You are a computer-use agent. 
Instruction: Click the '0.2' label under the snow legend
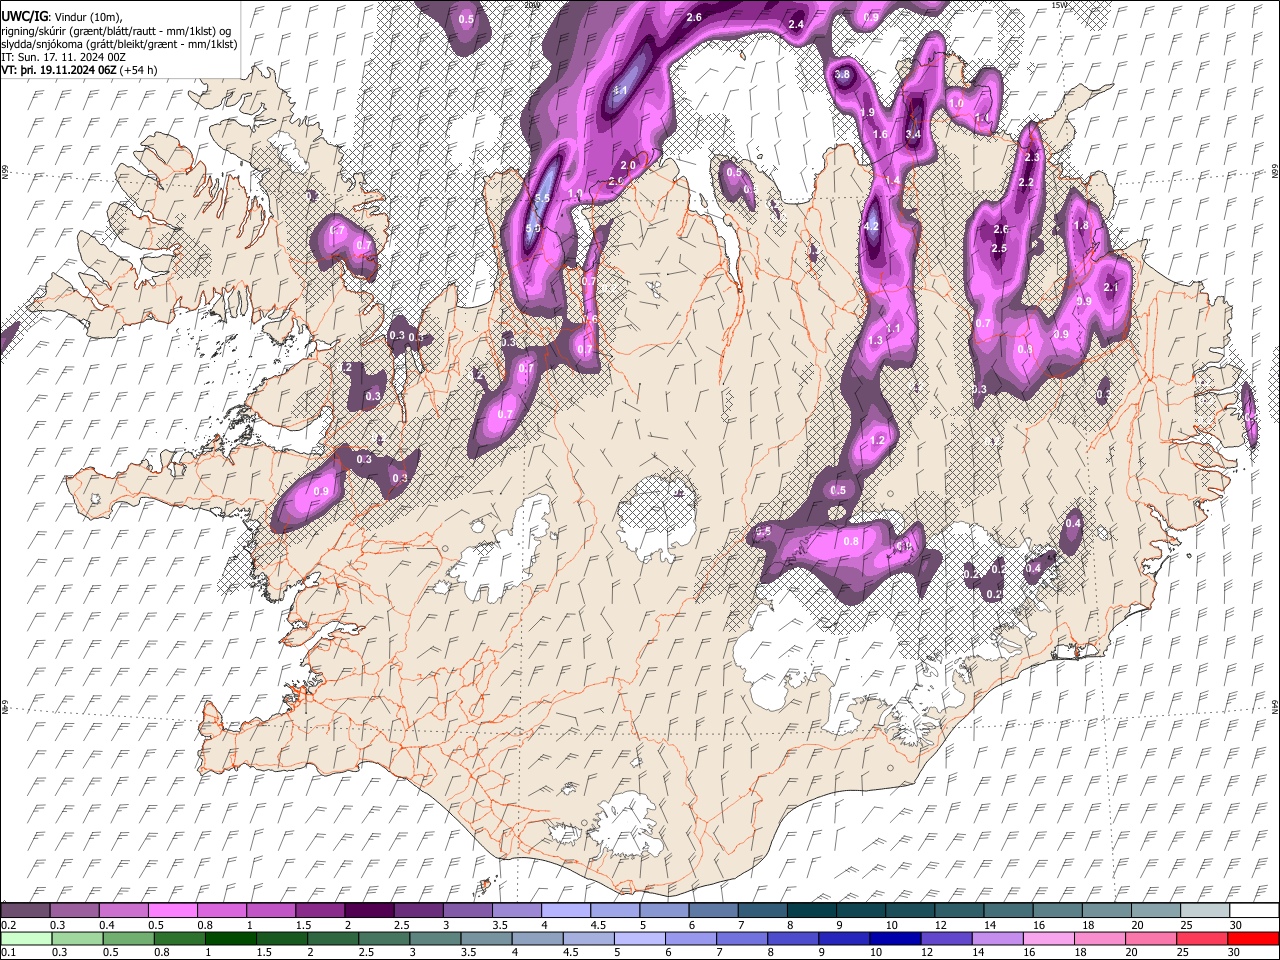tap(8, 925)
